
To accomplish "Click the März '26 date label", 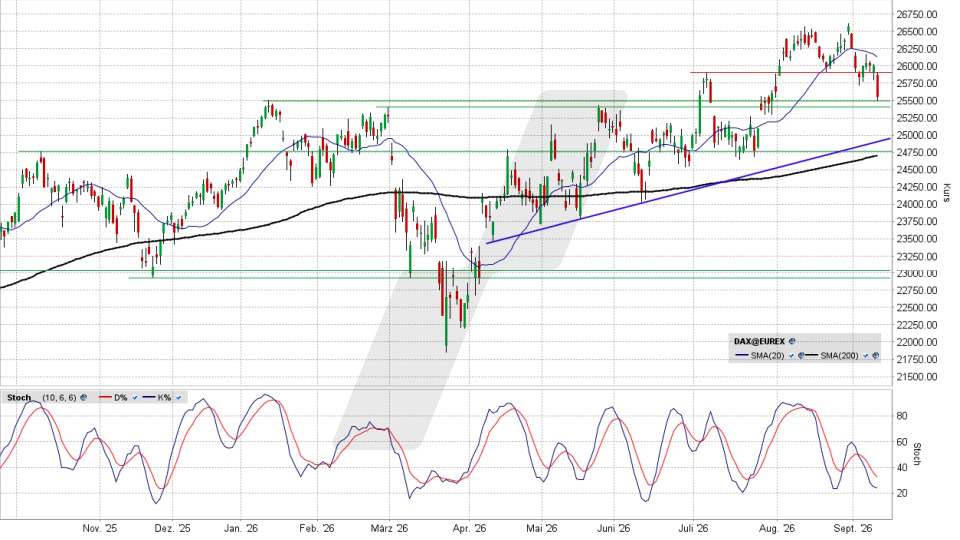I will coord(389,528).
